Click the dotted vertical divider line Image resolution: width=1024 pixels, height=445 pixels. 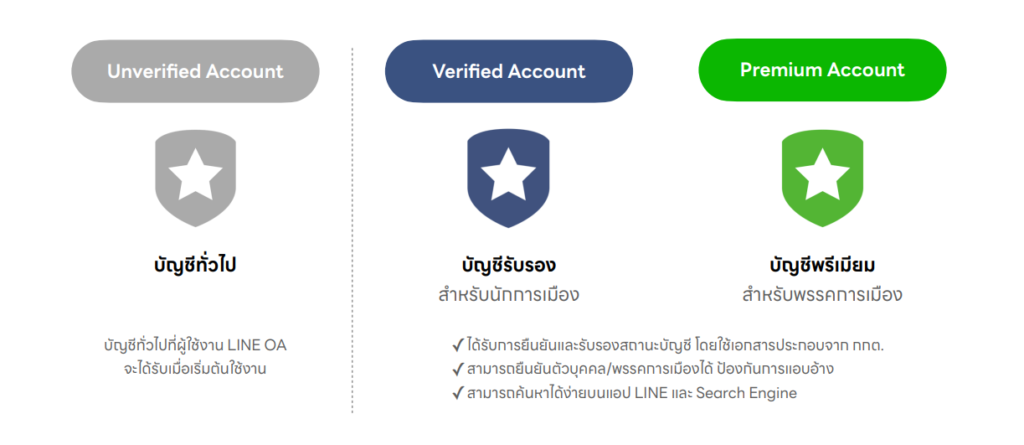click(x=352, y=230)
